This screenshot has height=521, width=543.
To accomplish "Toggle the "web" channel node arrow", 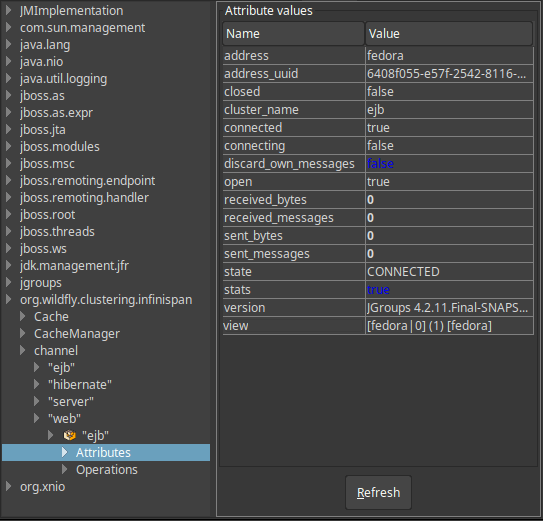I will click(37, 418).
